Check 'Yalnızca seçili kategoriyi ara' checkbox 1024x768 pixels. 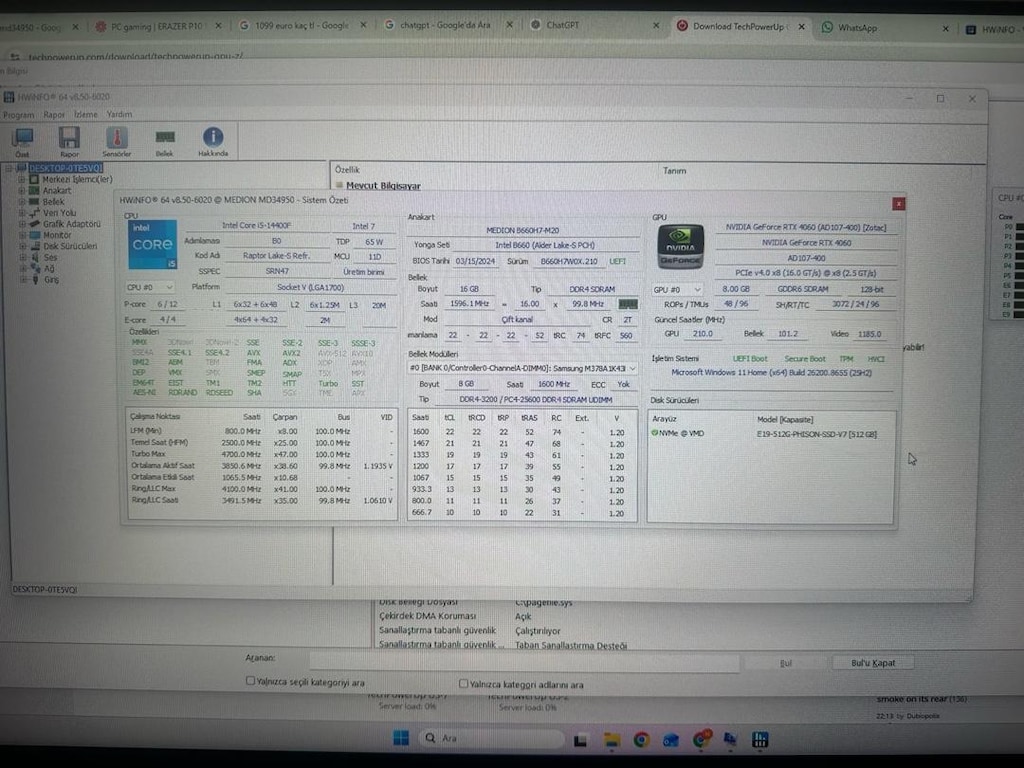click(x=250, y=680)
